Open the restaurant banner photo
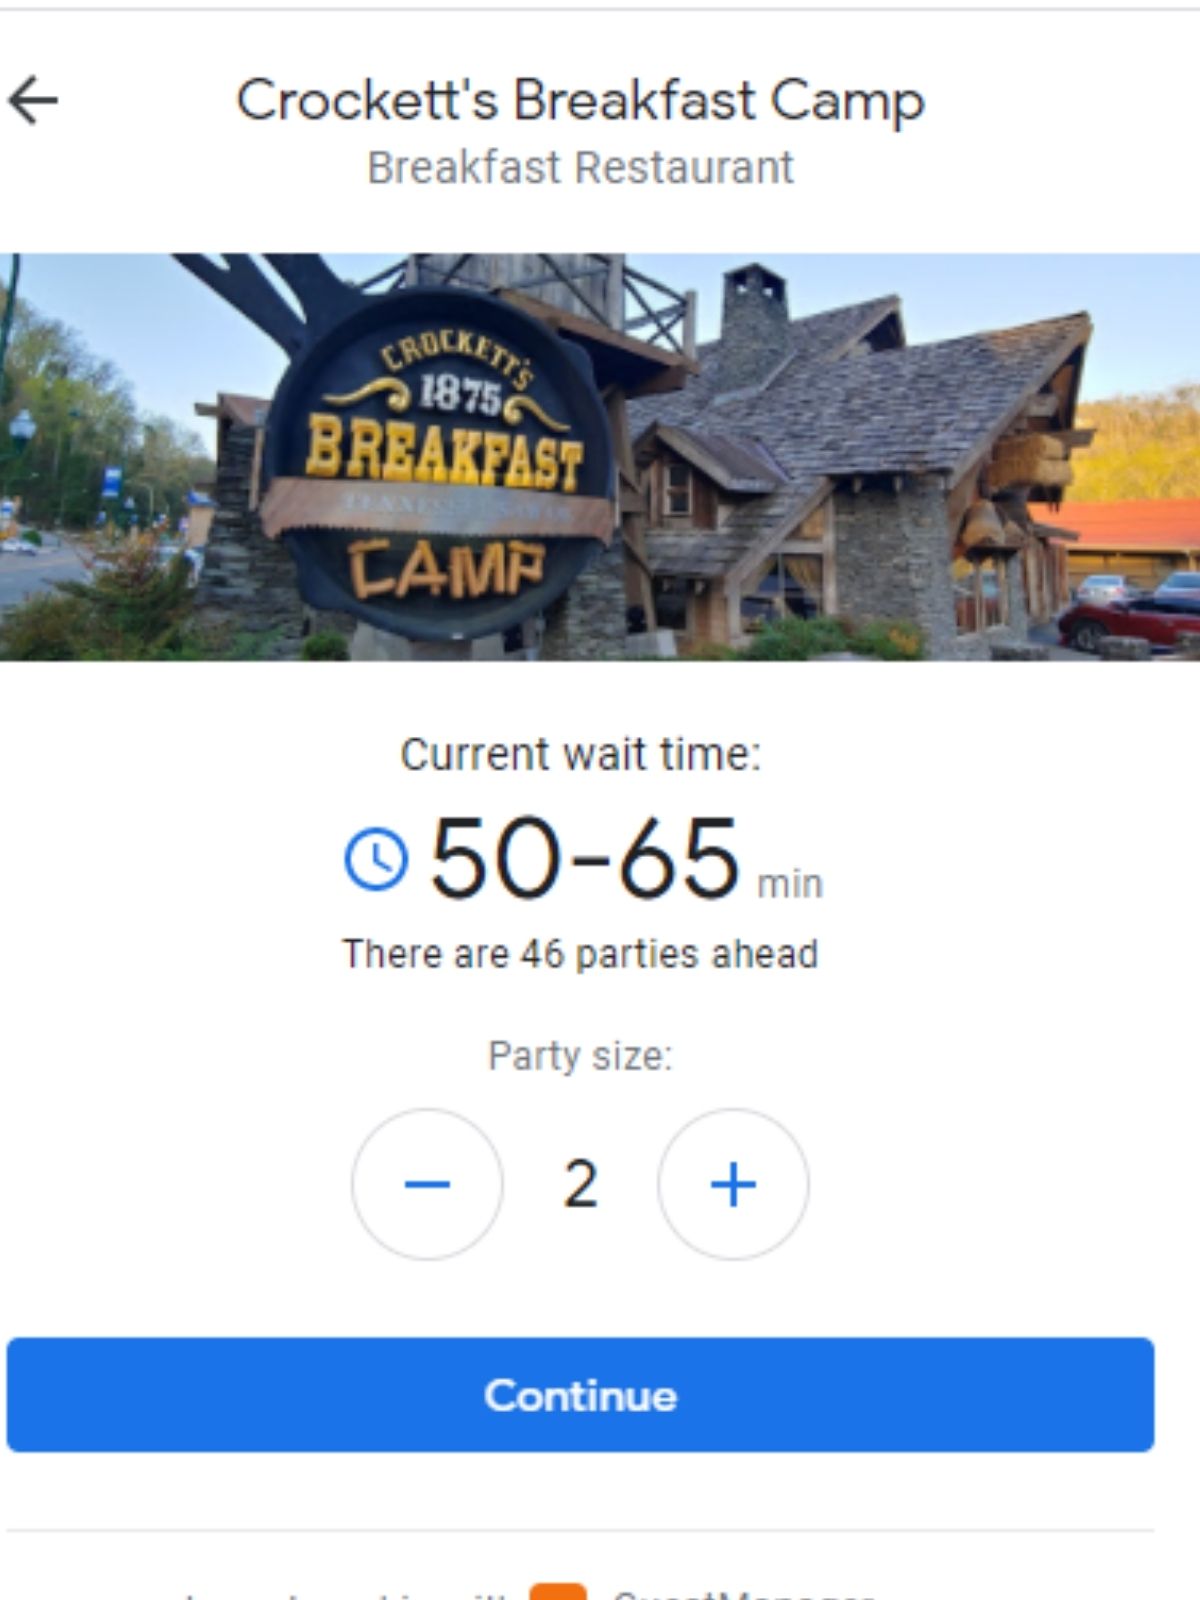Image resolution: width=1200 pixels, height=1600 pixels. 600,457
